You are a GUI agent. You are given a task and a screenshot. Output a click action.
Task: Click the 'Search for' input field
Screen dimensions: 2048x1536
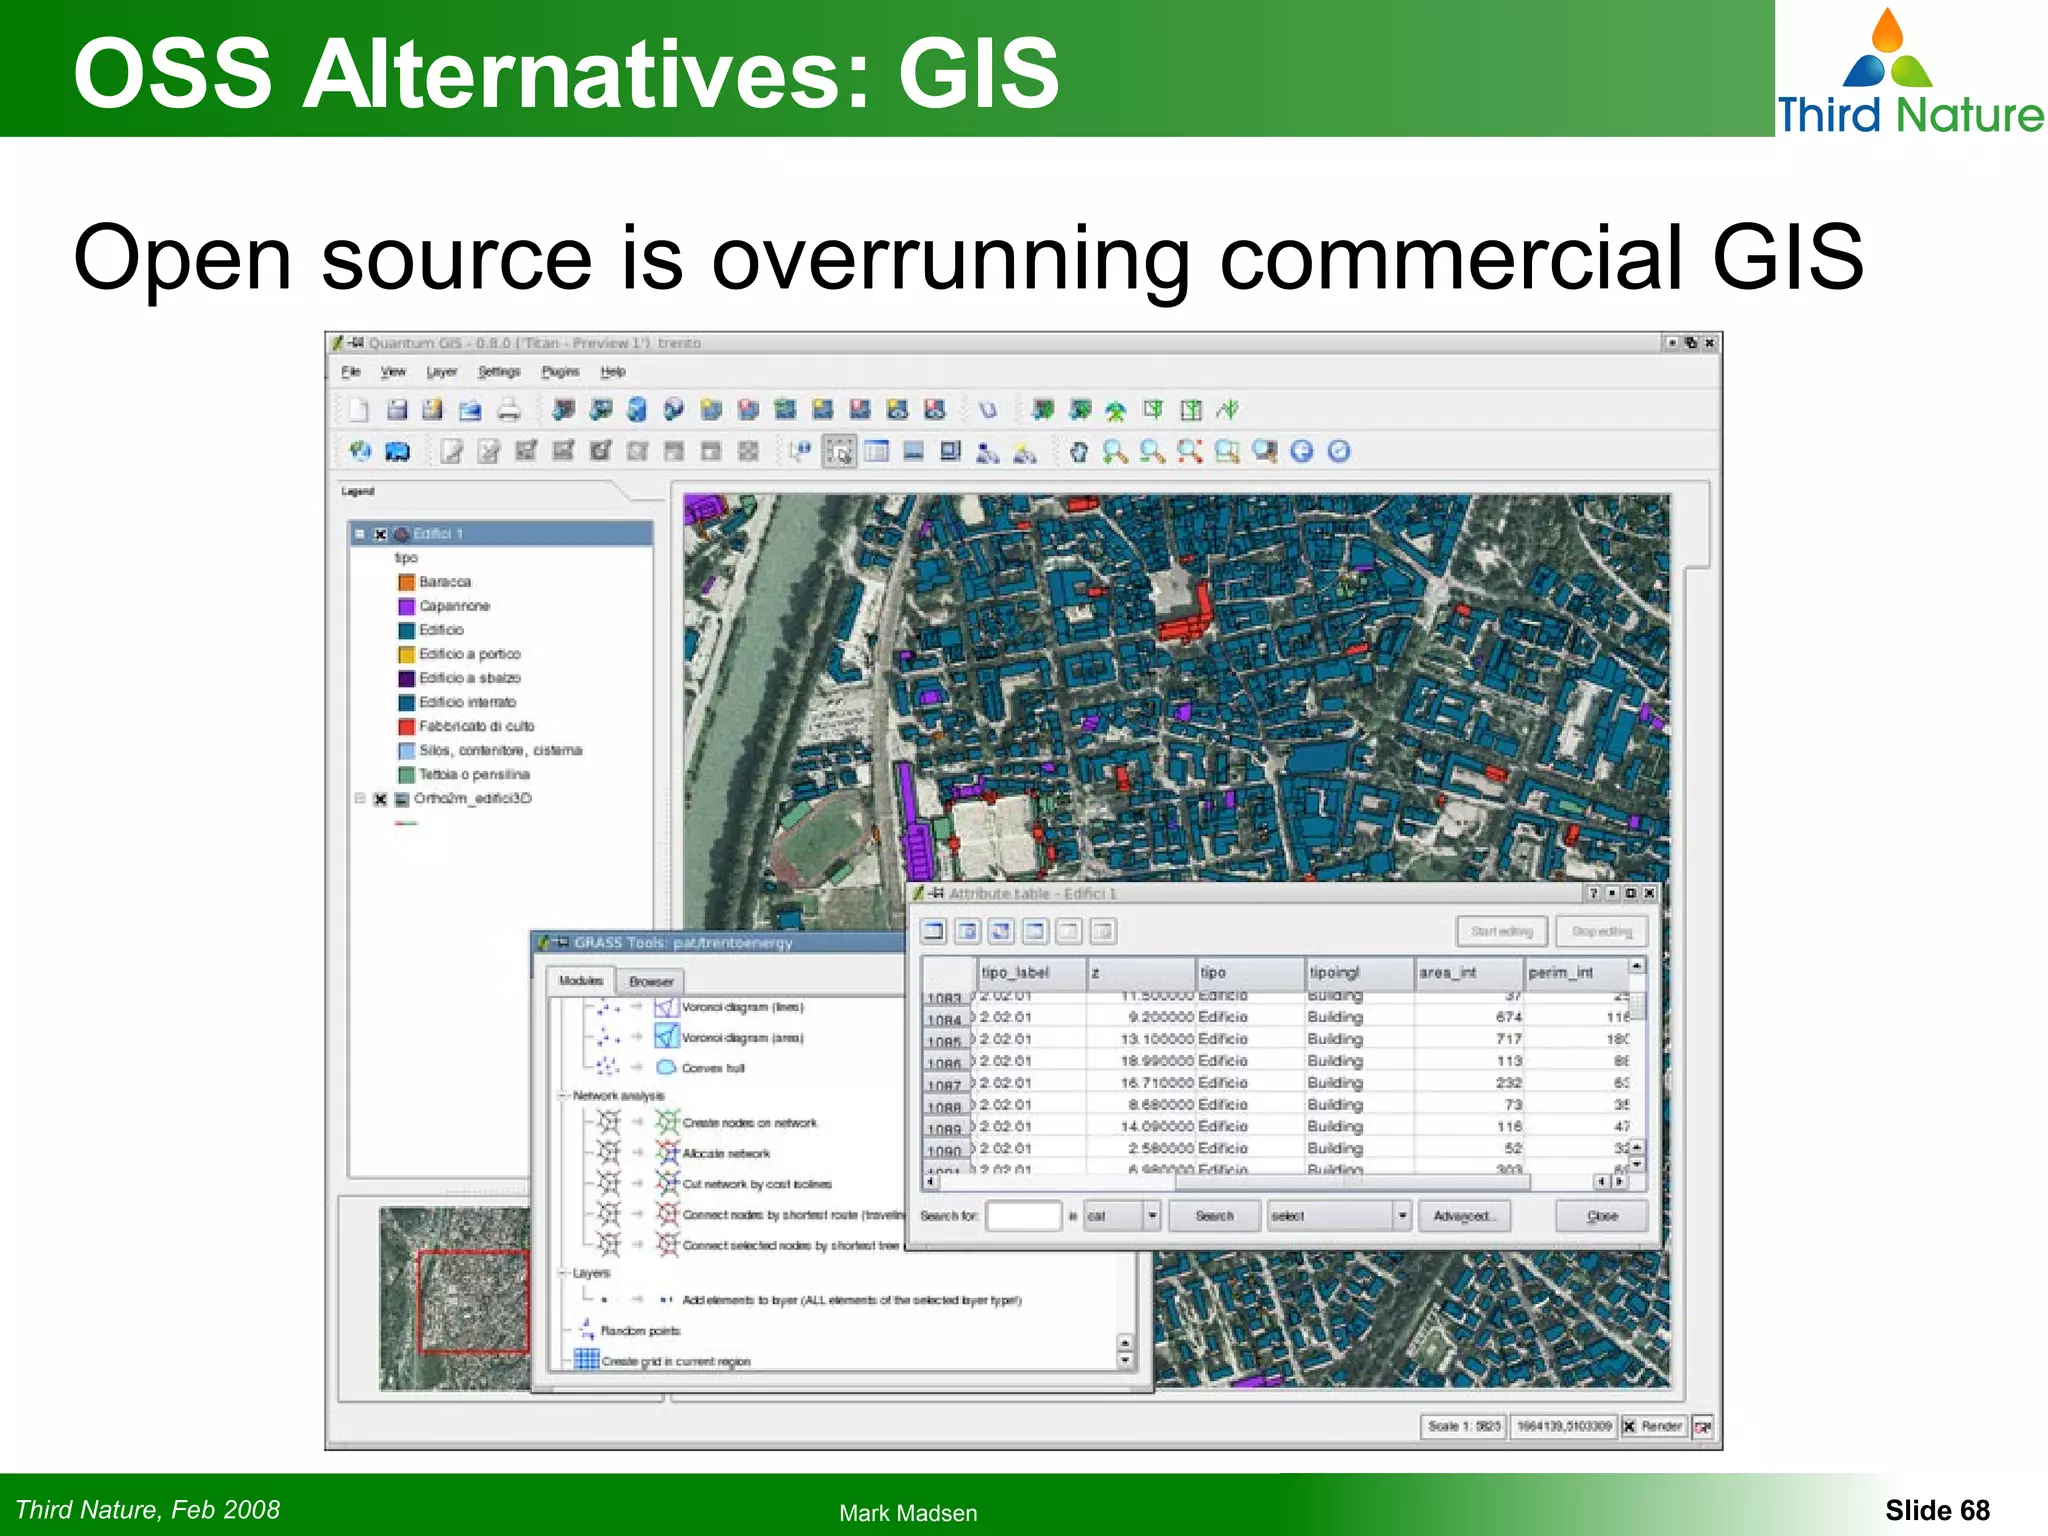pos(1023,1216)
